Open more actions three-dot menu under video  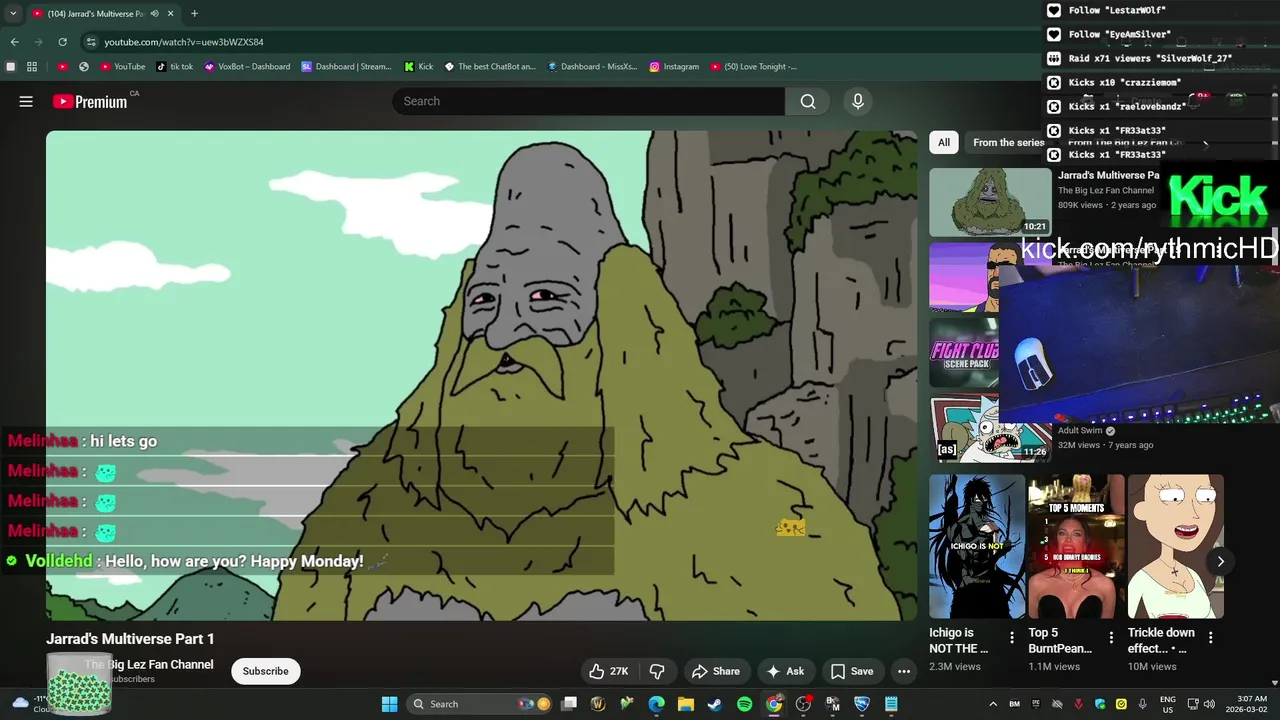click(904, 671)
